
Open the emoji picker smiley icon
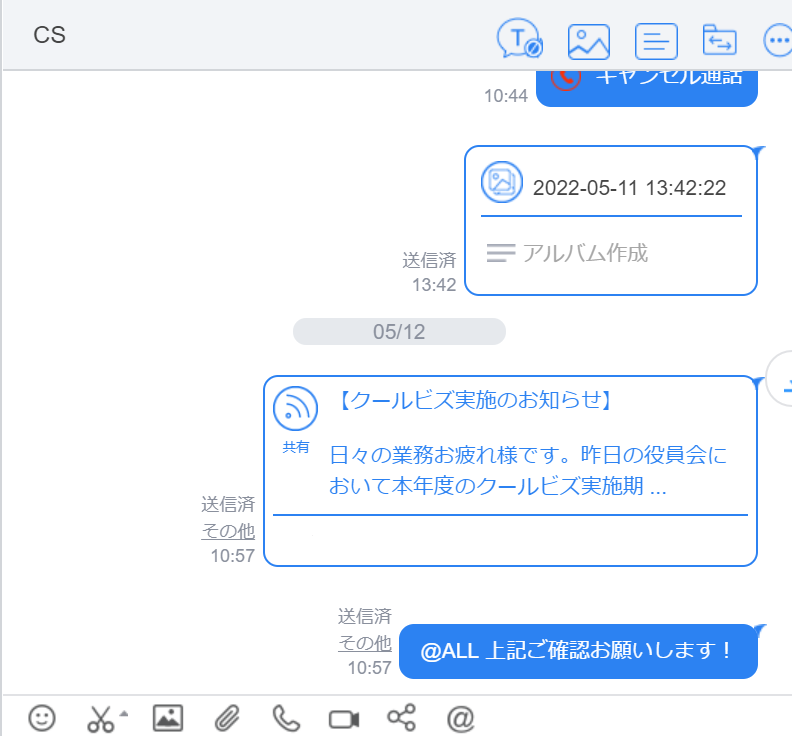(x=41, y=717)
